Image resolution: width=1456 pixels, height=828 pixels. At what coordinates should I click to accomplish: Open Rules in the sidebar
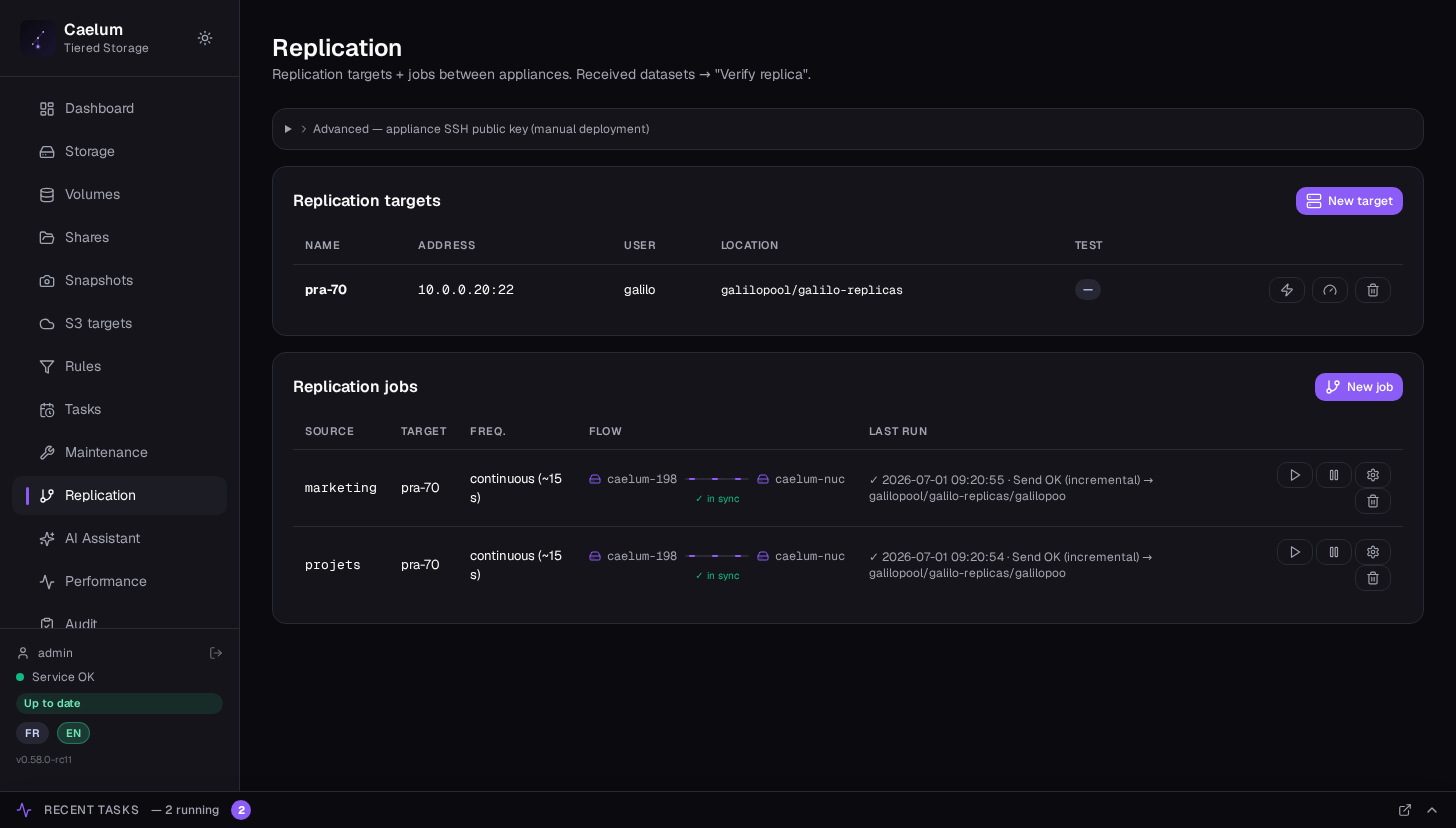click(x=119, y=366)
